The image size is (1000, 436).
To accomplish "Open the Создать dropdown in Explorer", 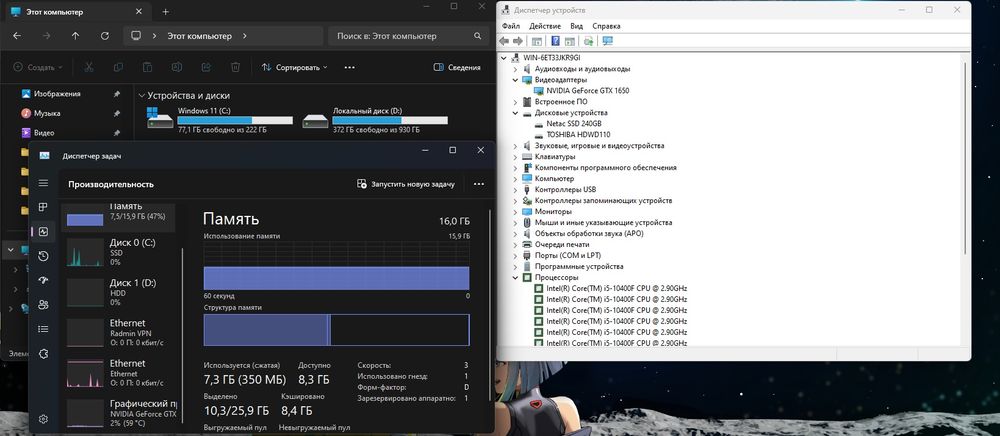I will (x=38, y=67).
